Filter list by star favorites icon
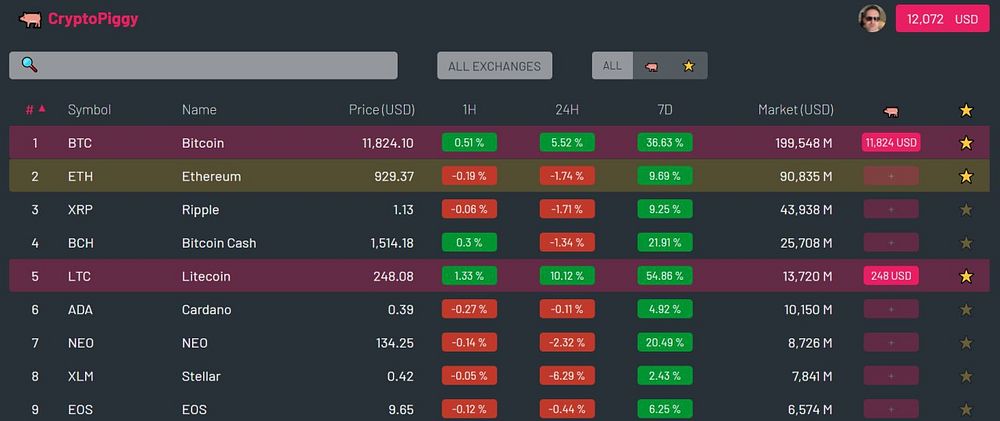The height and width of the screenshot is (421, 1000). click(688, 66)
